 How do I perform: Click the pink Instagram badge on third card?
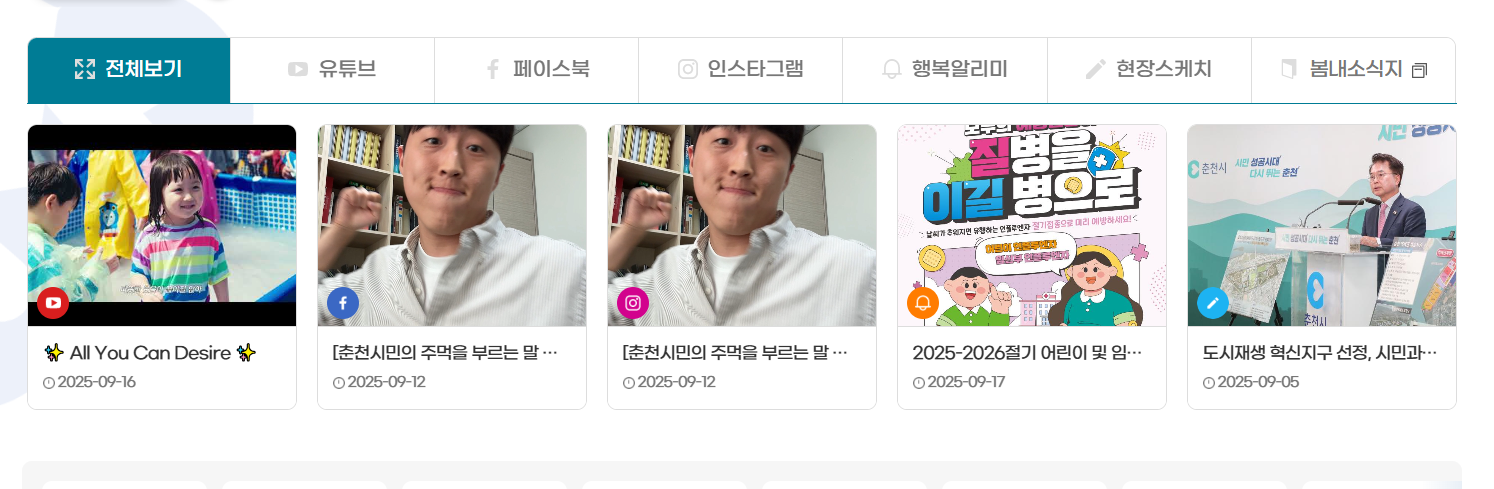click(633, 302)
